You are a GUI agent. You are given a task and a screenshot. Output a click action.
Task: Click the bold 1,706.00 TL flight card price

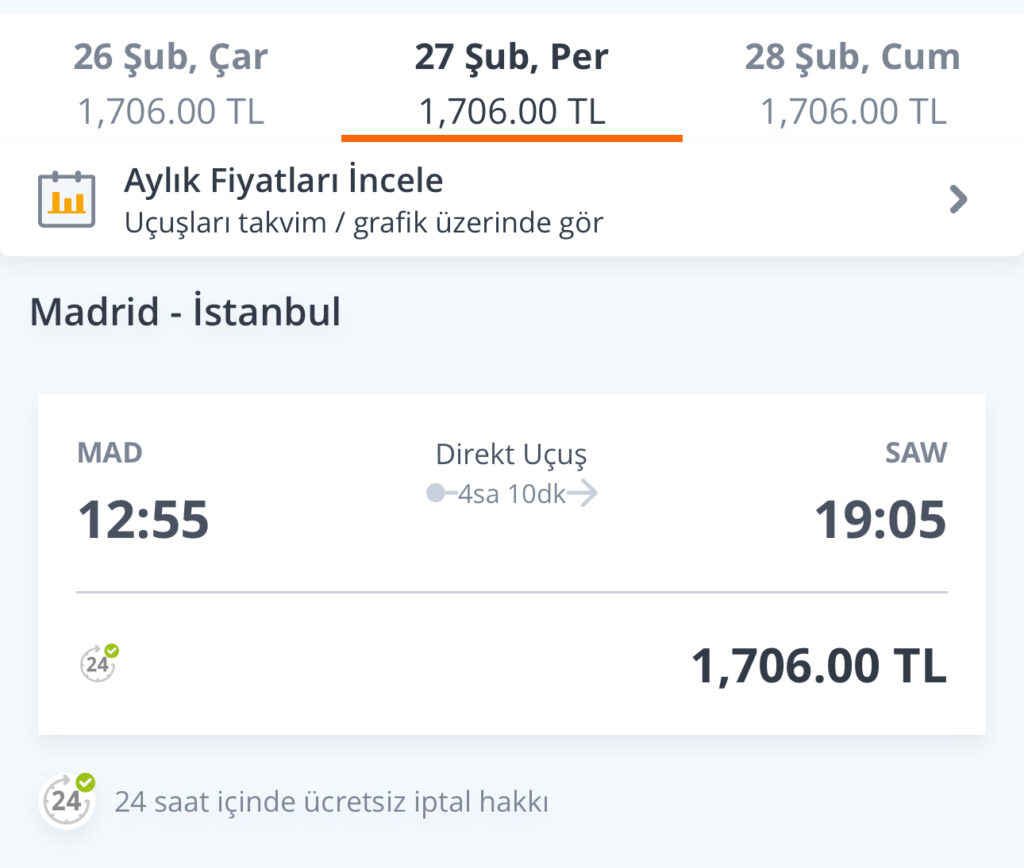click(818, 666)
